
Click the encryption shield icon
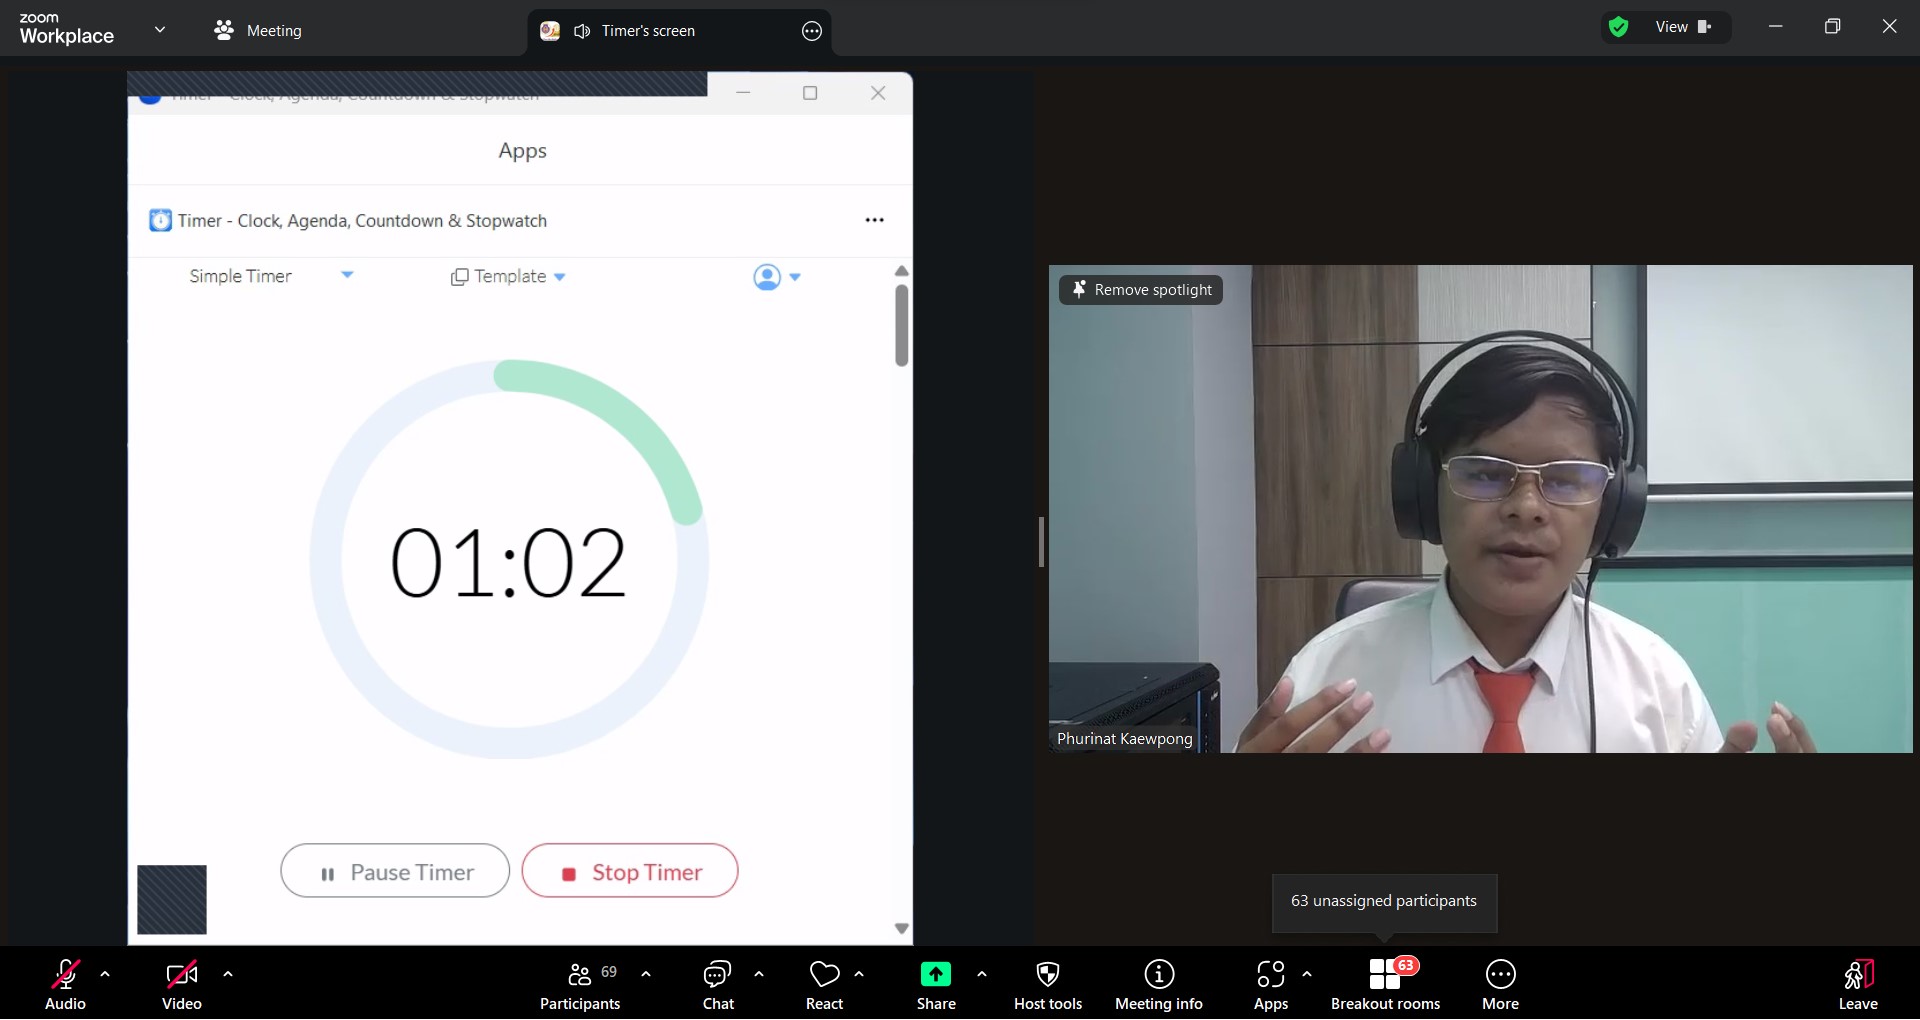pos(1618,27)
